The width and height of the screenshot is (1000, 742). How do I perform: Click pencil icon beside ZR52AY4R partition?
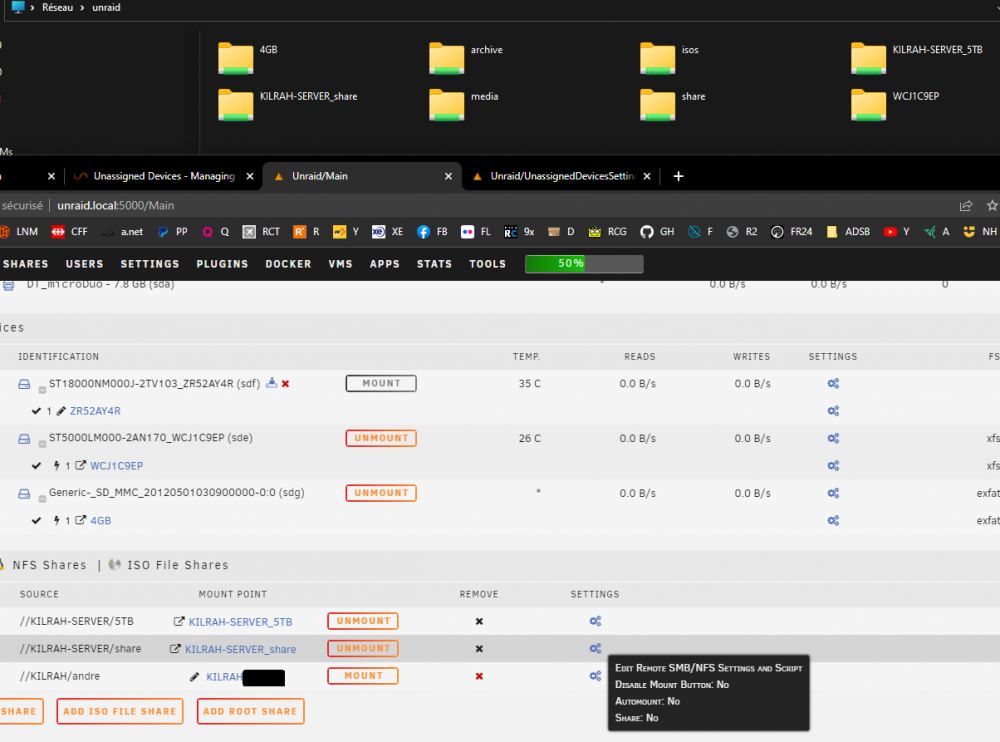(x=61, y=411)
